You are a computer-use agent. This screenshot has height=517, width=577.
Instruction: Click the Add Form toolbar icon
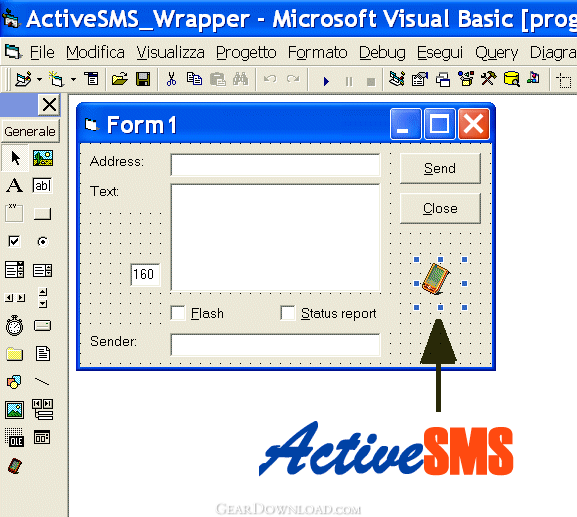click(56, 79)
